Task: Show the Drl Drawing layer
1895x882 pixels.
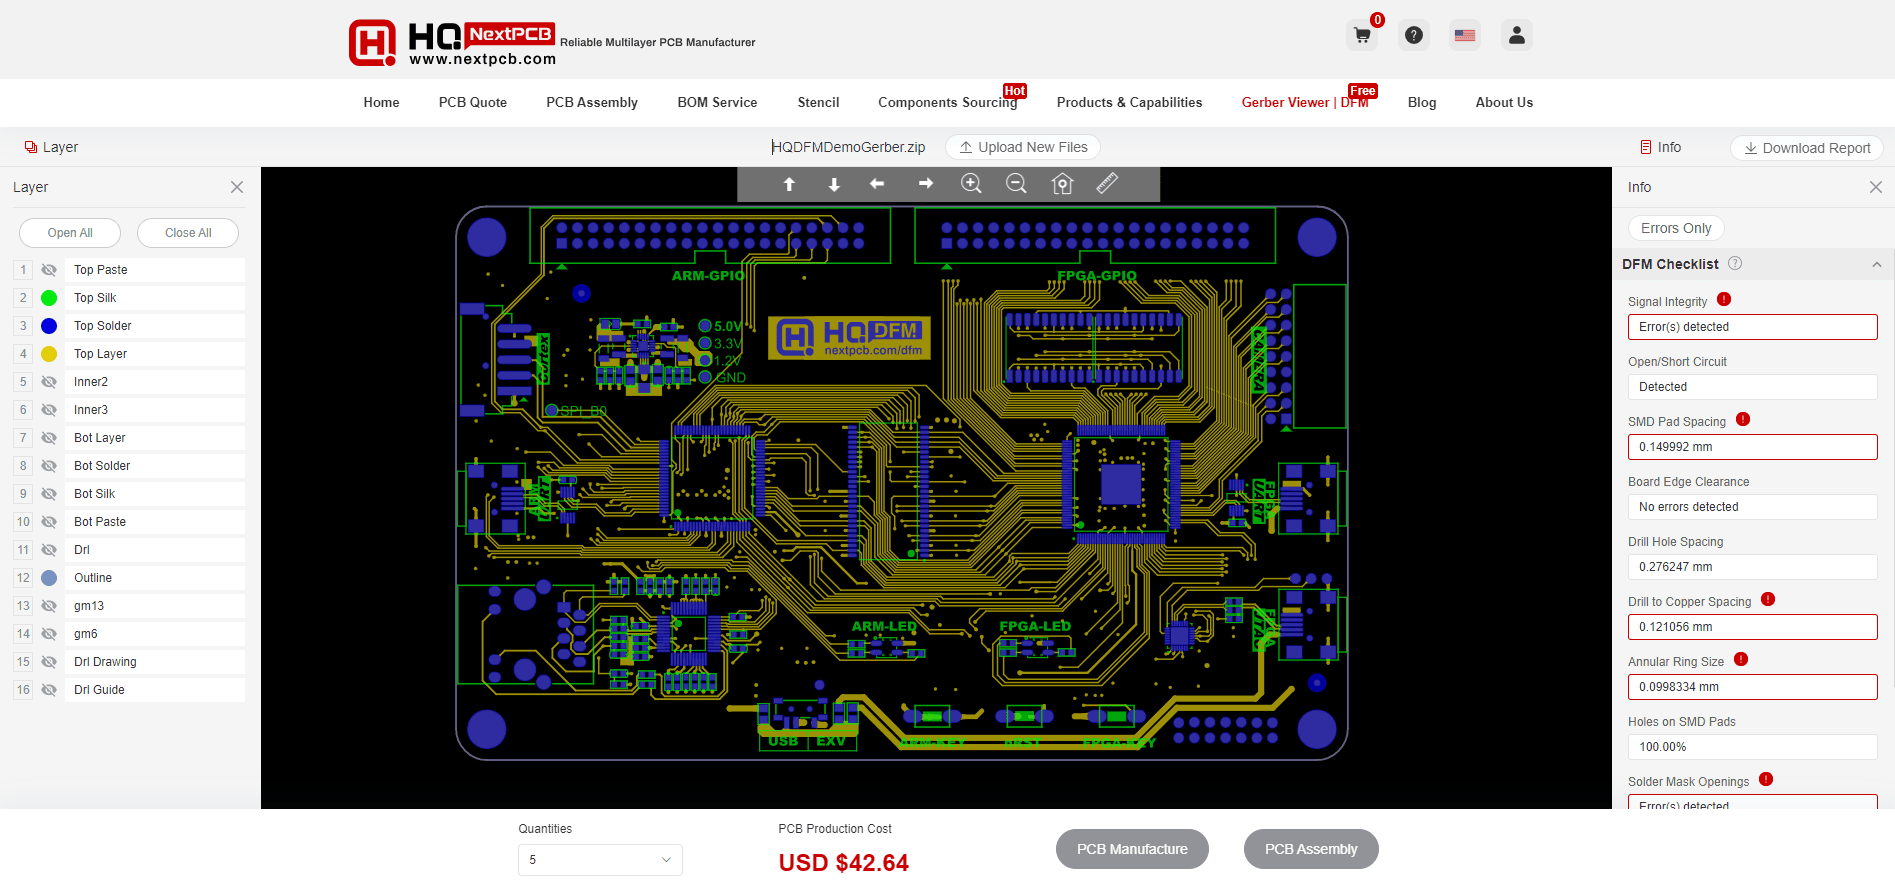Action: pyautogui.click(x=49, y=662)
